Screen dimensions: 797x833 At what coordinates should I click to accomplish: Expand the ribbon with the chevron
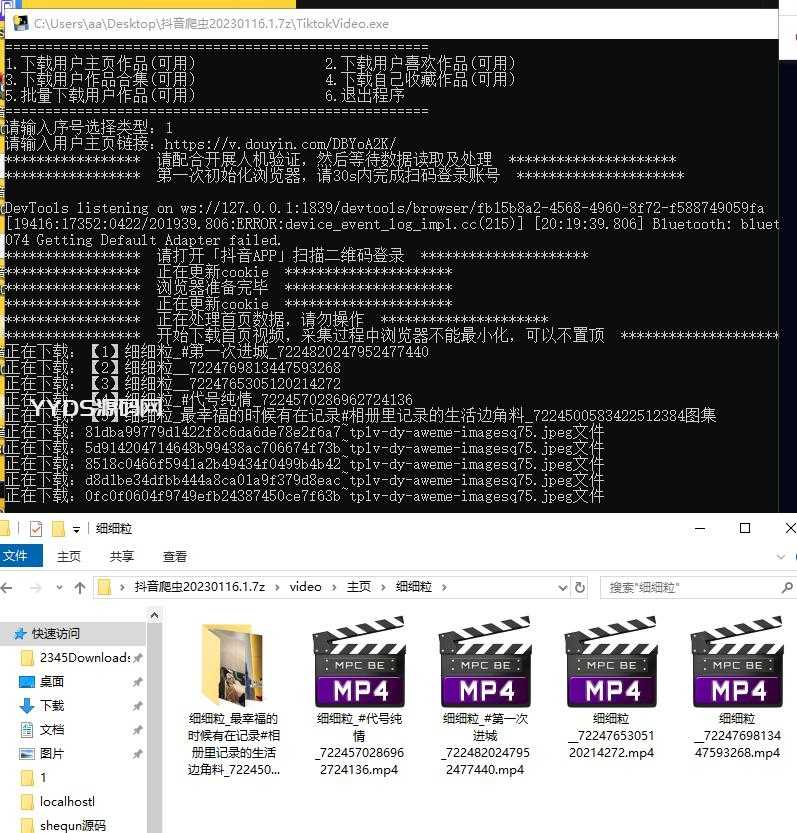click(781, 556)
